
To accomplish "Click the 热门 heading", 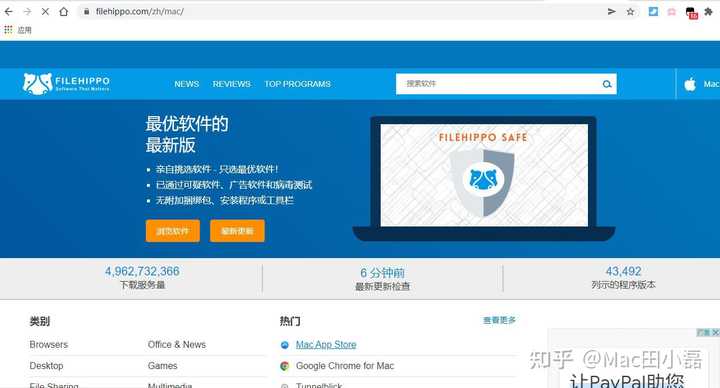I will [290, 321].
